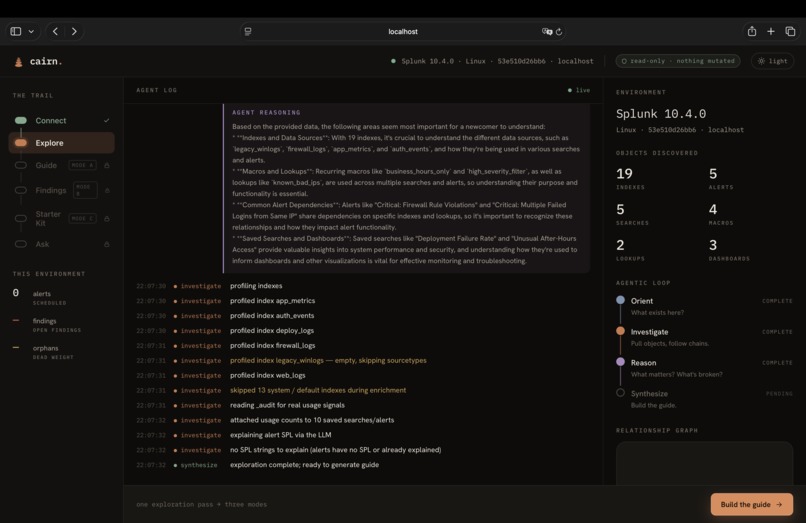Click the cairn. brand name
This screenshot has height=523, width=806.
tap(46, 61)
